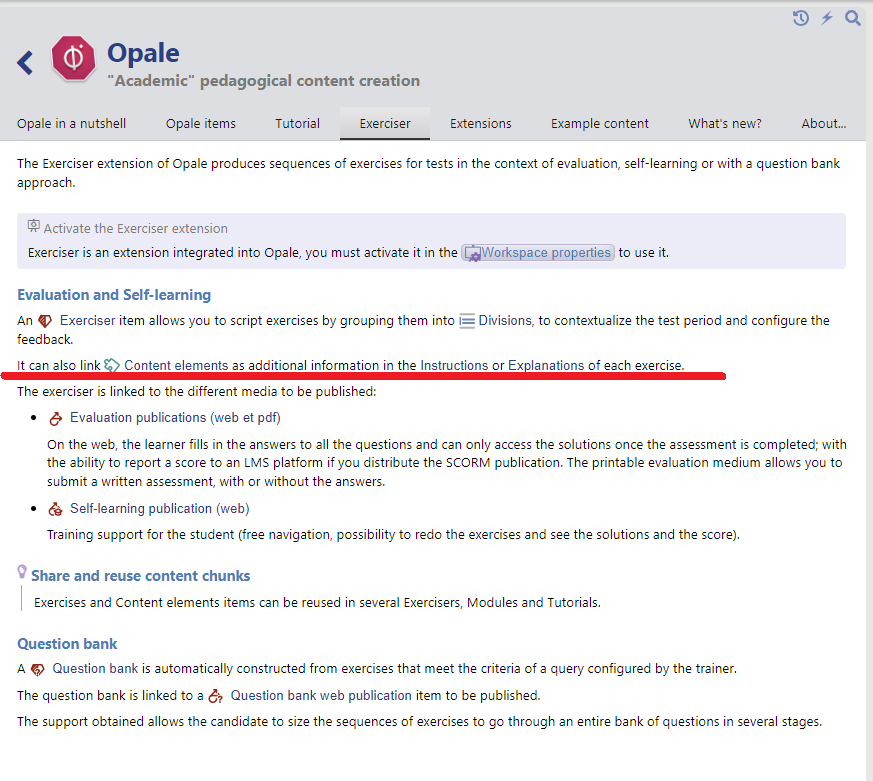Open the Tutorial tab
873x781 pixels.
[297, 124]
